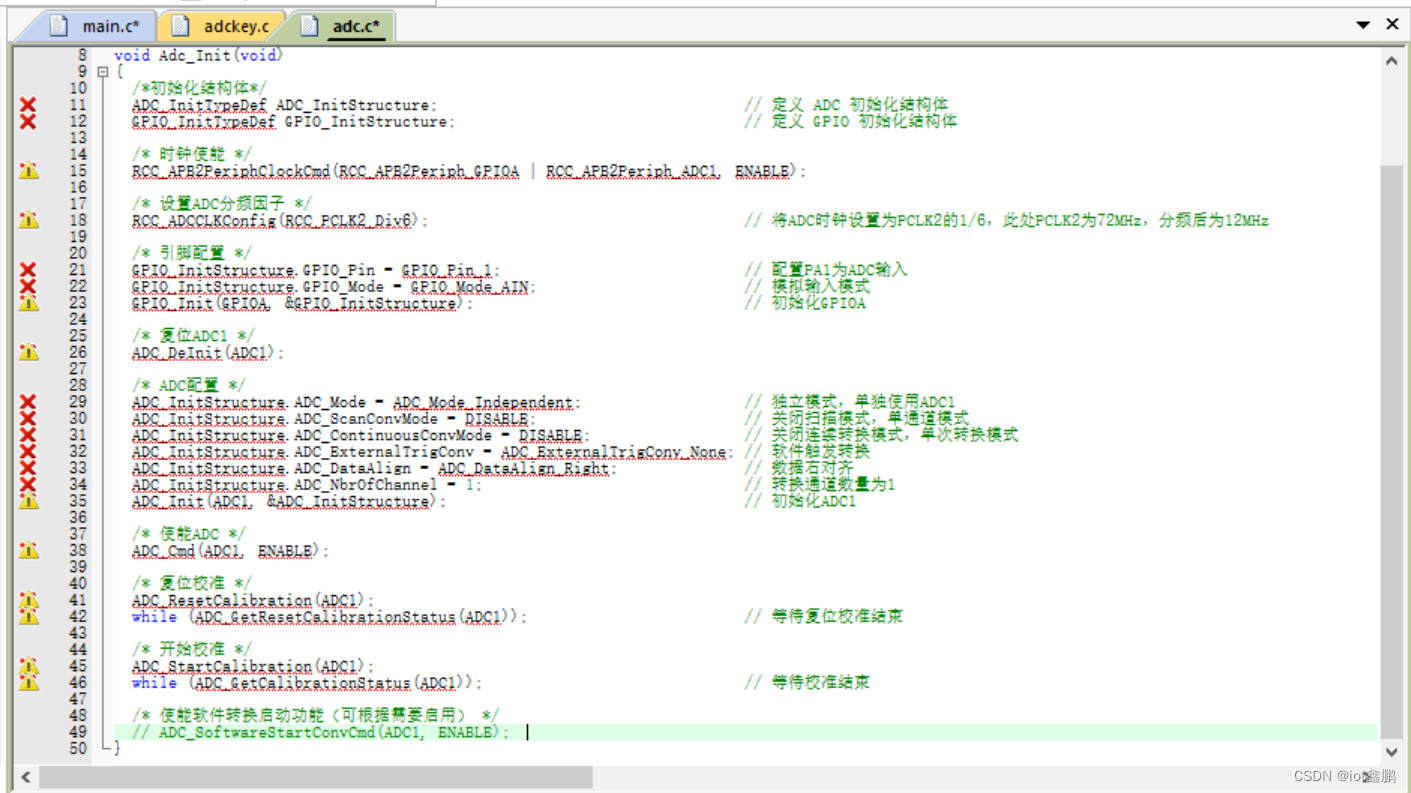The width and height of the screenshot is (1411, 793).
Task: Click commented ADC_SoftwareStartConvCmd line 49
Action: pyautogui.click(x=320, y=733)
